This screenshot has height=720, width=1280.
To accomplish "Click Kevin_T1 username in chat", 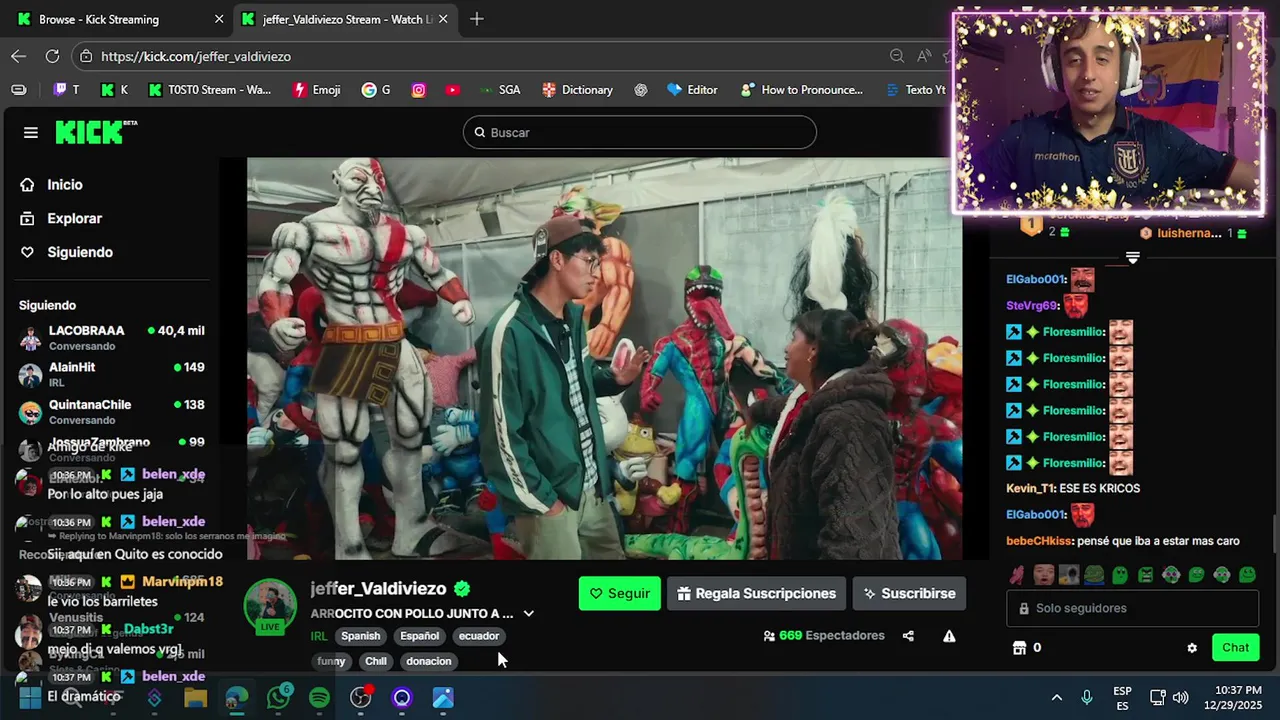I will [x=1030, y=489].
